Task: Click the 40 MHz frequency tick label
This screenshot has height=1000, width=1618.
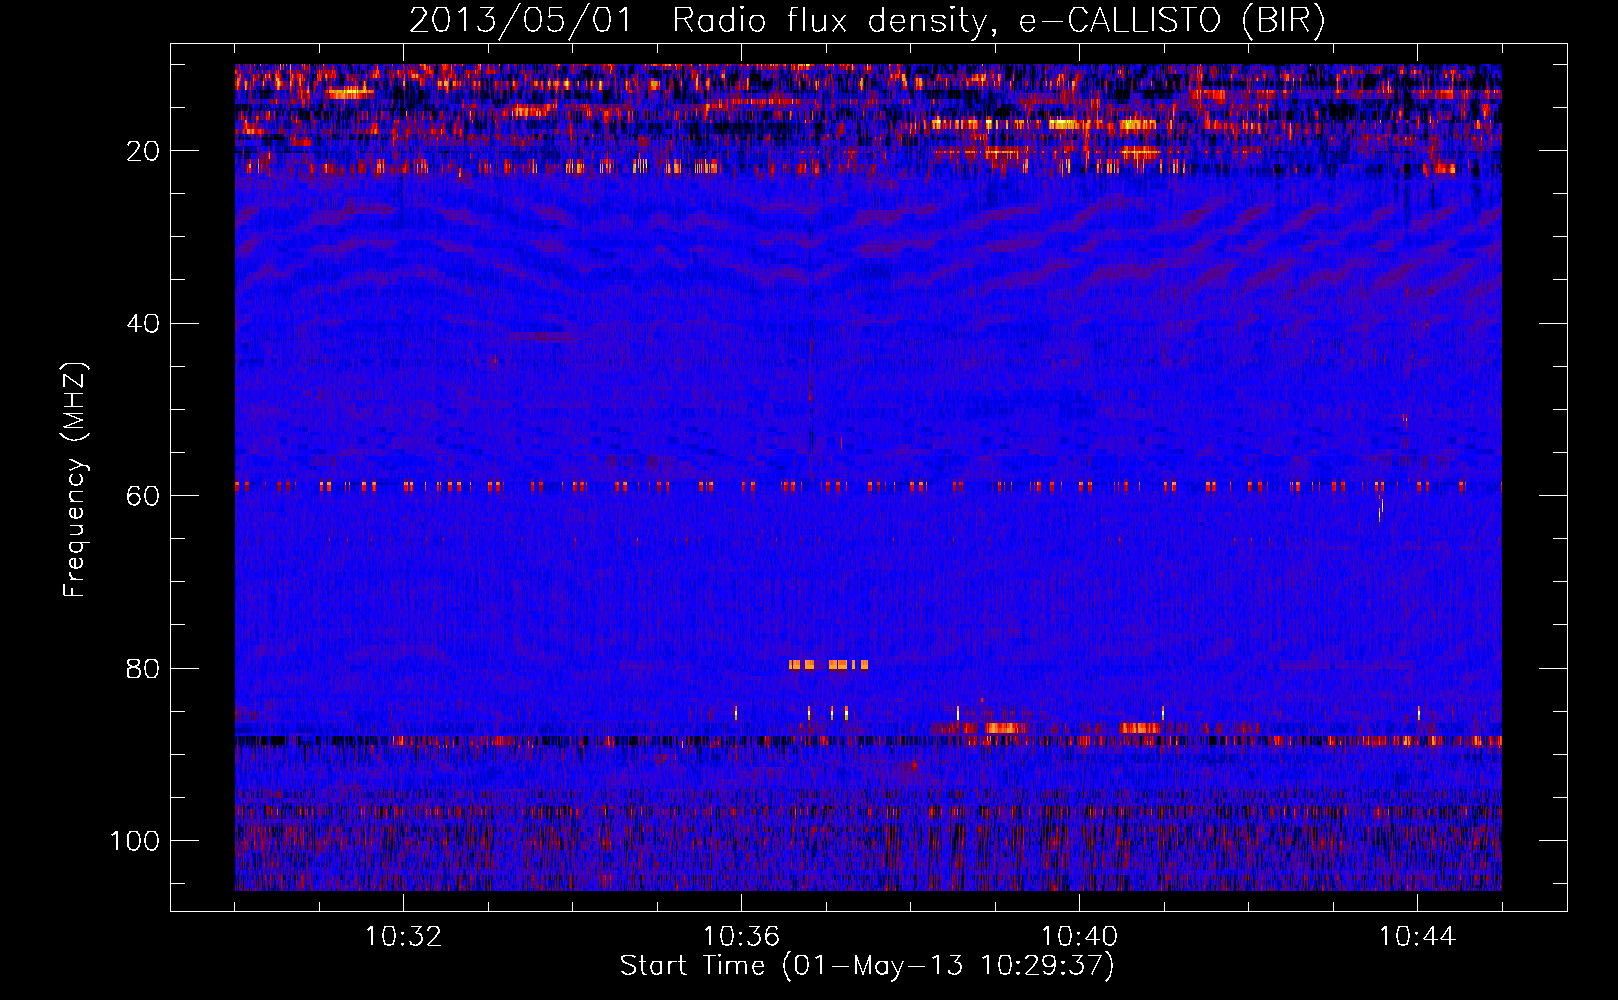Action: tap(143, 324)
